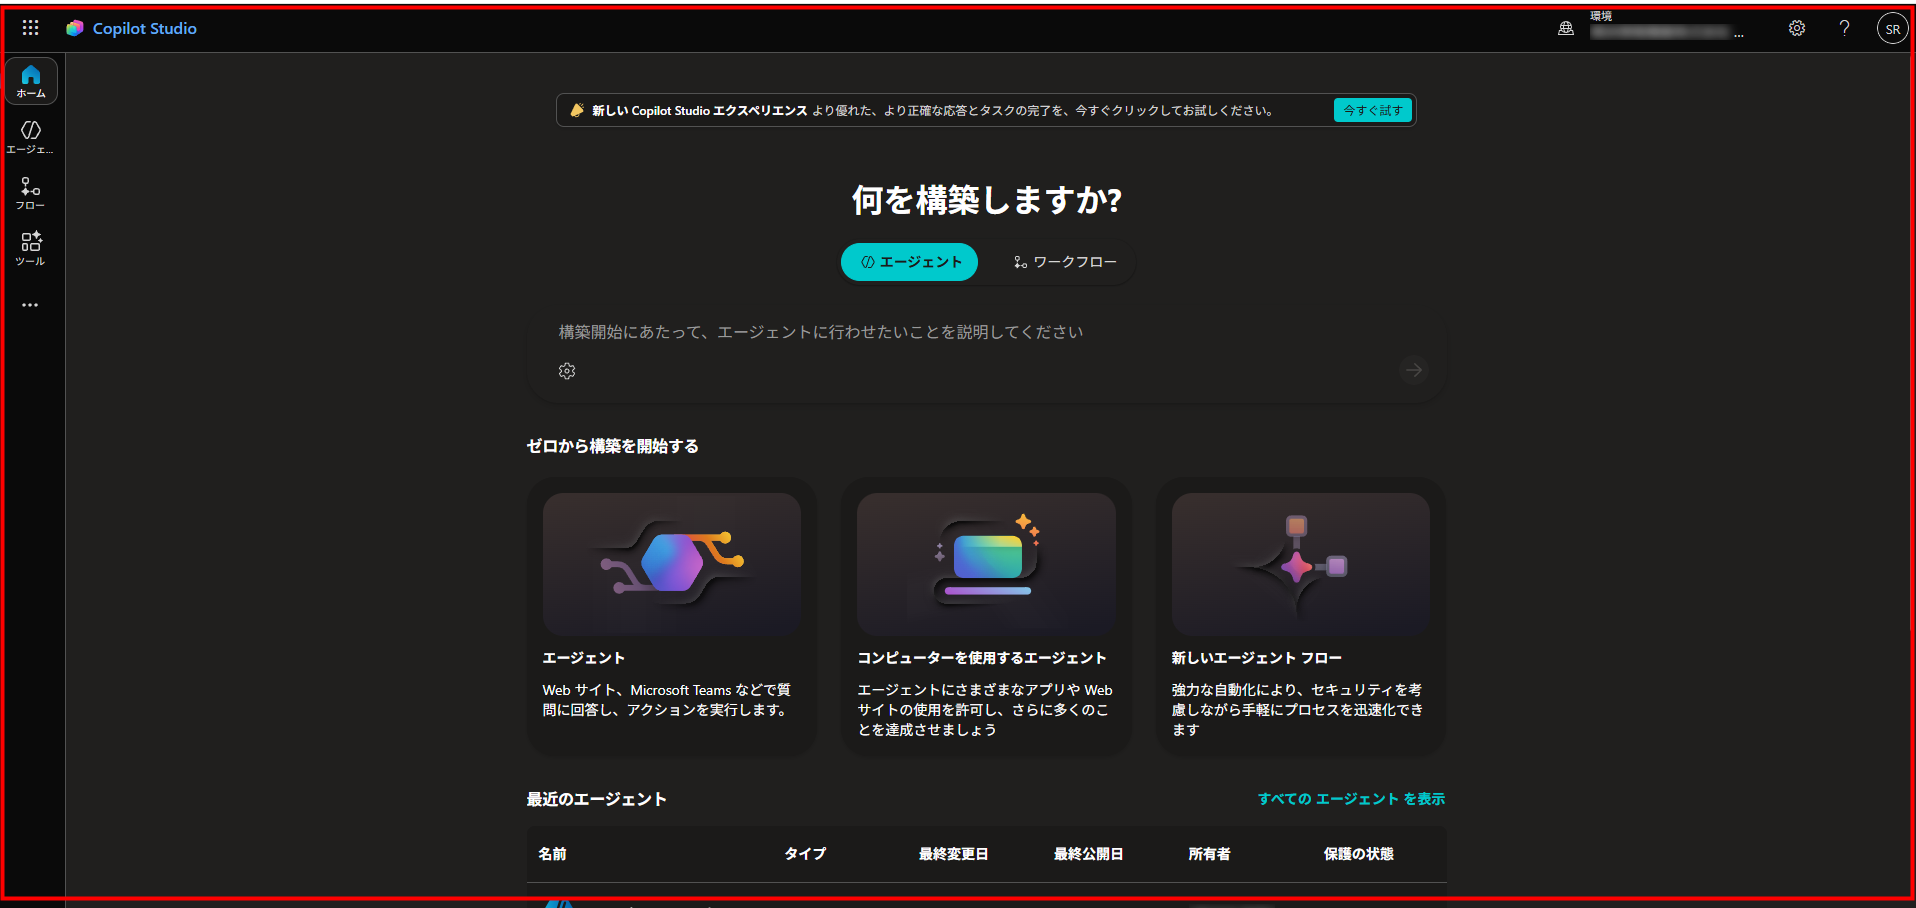Click コンピューターを使用するエージェント card title
The width and height of the screenshot is (1916, 908).
(x=982, y=658)
